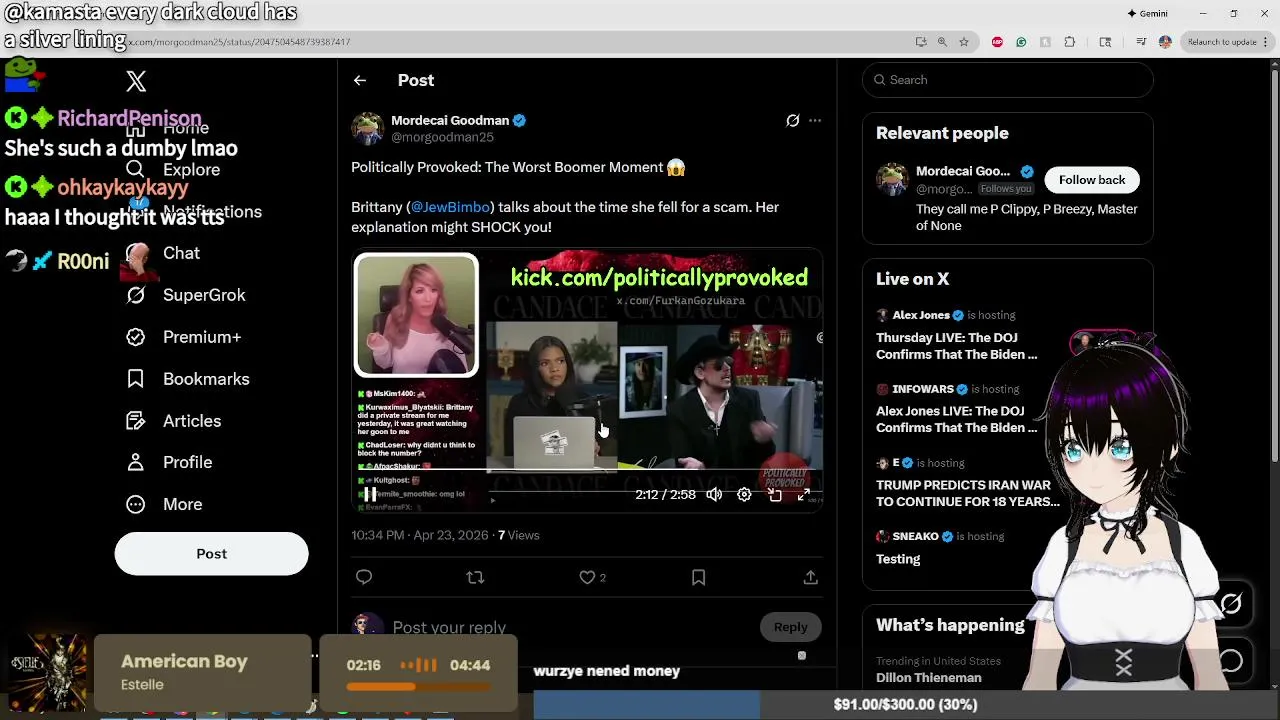Click the Grammarly extension icon
Viewport: 1280px width, 720px height.
pyautogui.click(x=1021, y=42)
